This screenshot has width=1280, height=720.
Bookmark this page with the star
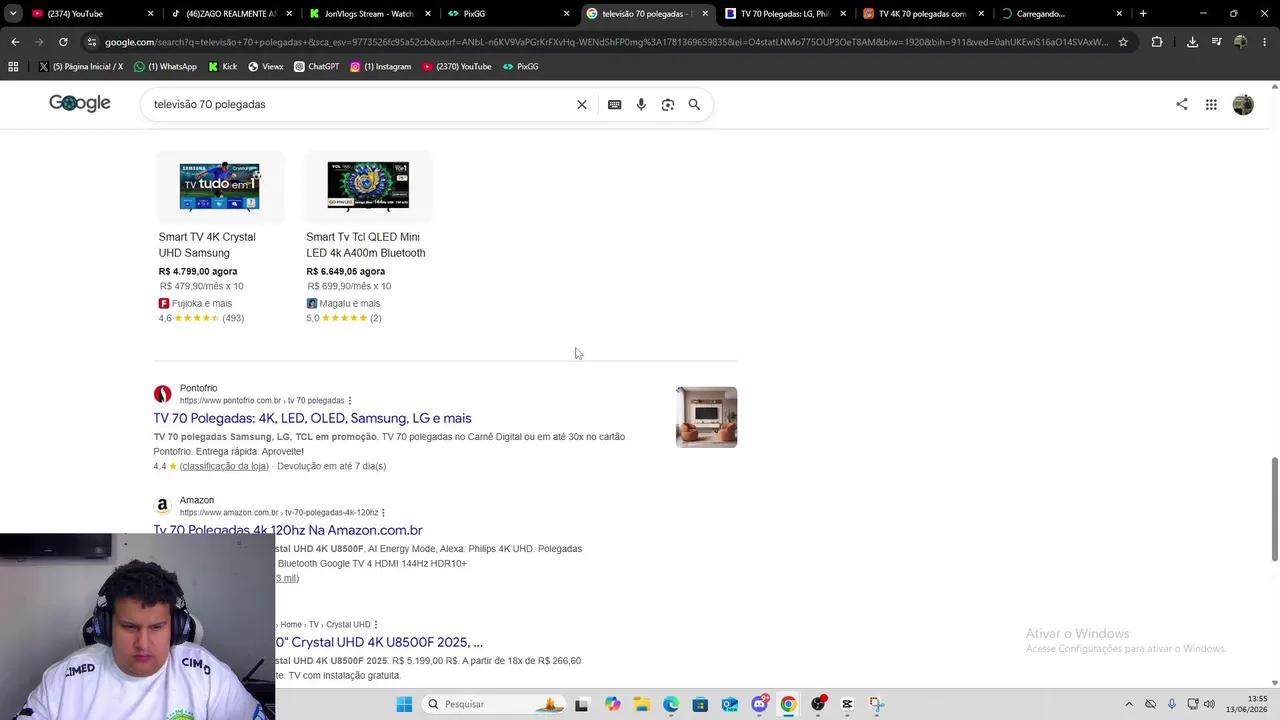[x=1123, y=42]
